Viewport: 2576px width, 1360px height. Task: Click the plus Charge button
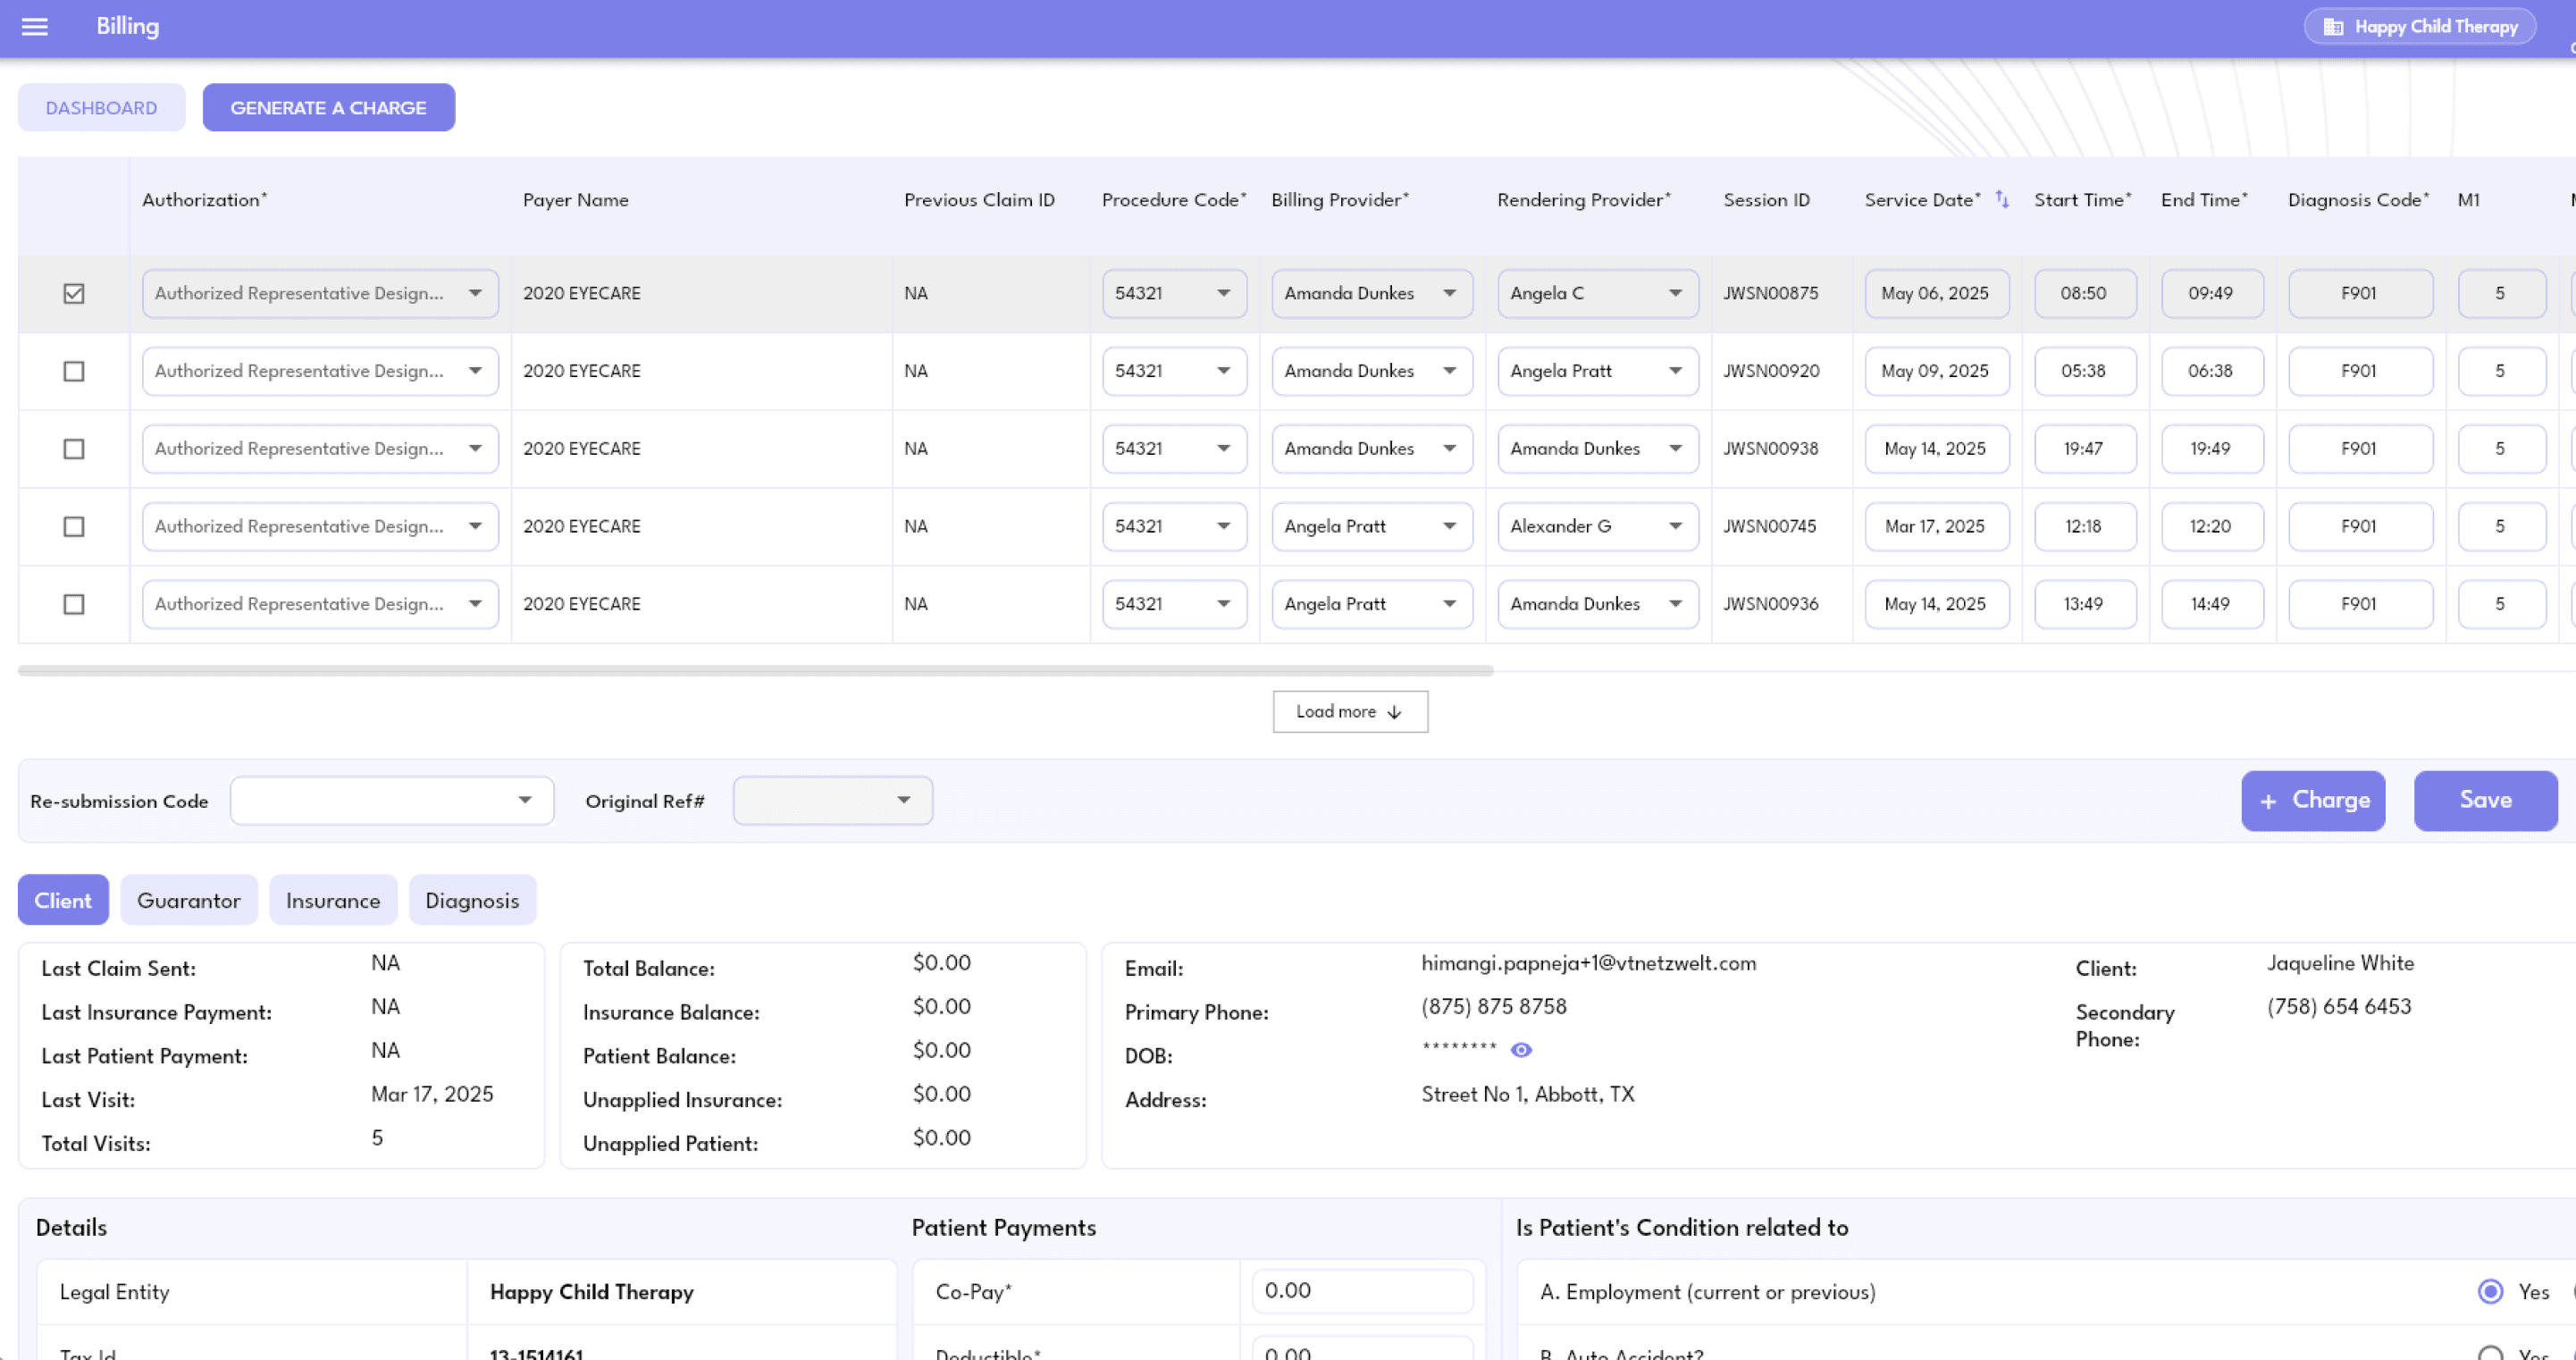(2312, 801)
